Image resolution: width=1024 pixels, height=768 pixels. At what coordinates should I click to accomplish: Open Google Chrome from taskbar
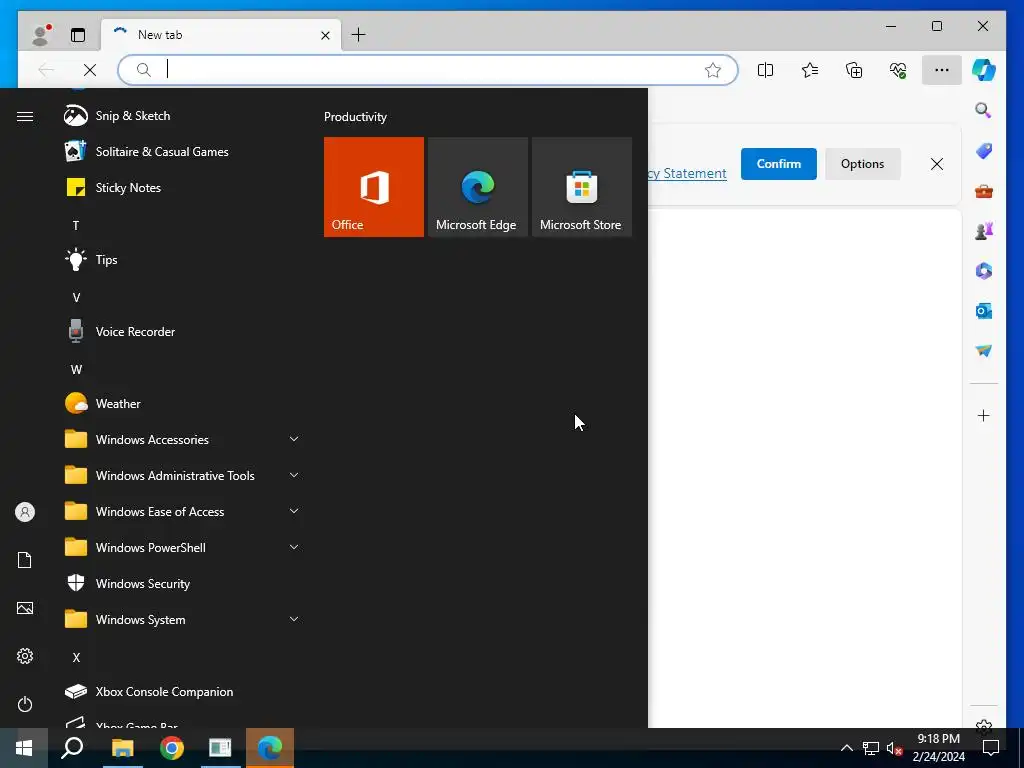coord(172,748)
